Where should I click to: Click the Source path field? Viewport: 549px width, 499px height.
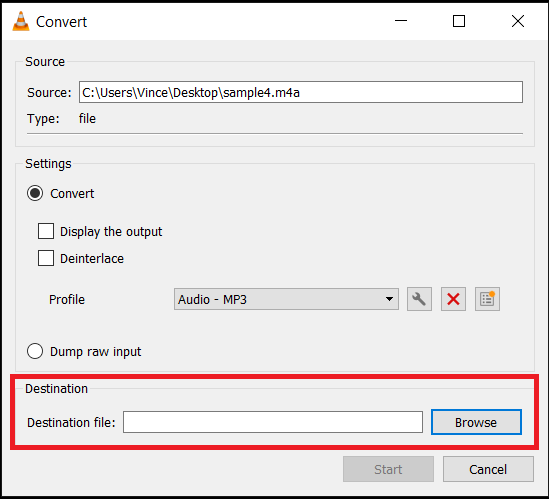coord(301,92)
